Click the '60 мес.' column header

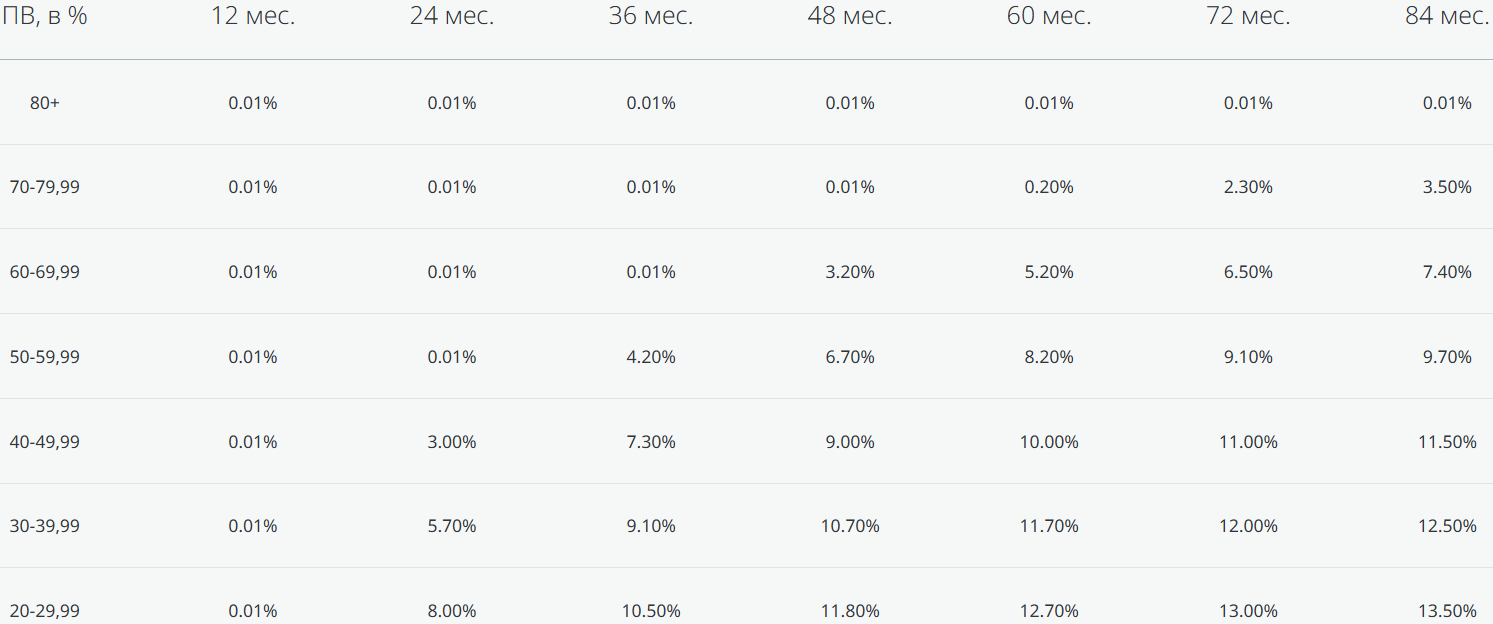click(1049, 16)
